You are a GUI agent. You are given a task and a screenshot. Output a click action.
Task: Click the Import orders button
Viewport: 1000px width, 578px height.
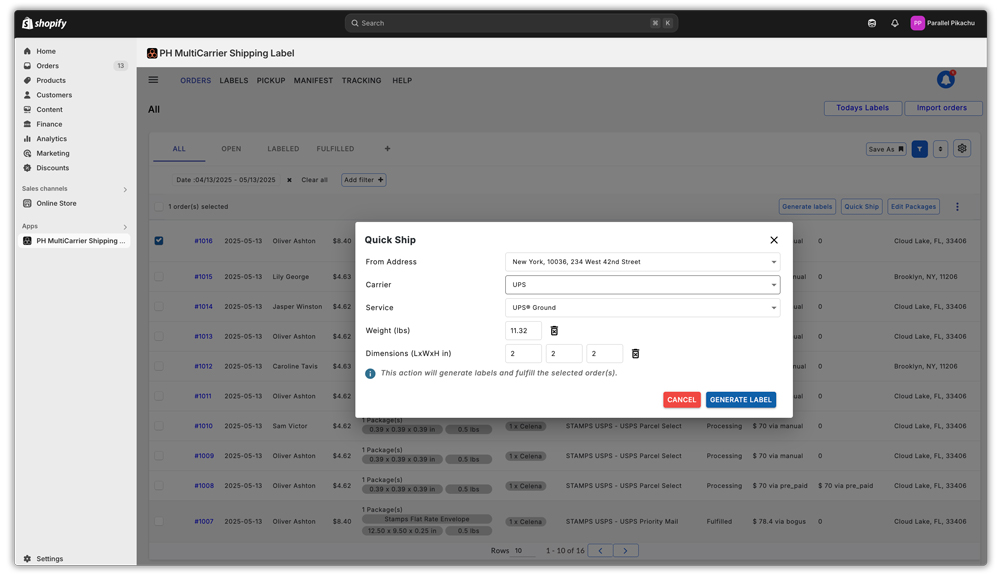tap(942, 108)
